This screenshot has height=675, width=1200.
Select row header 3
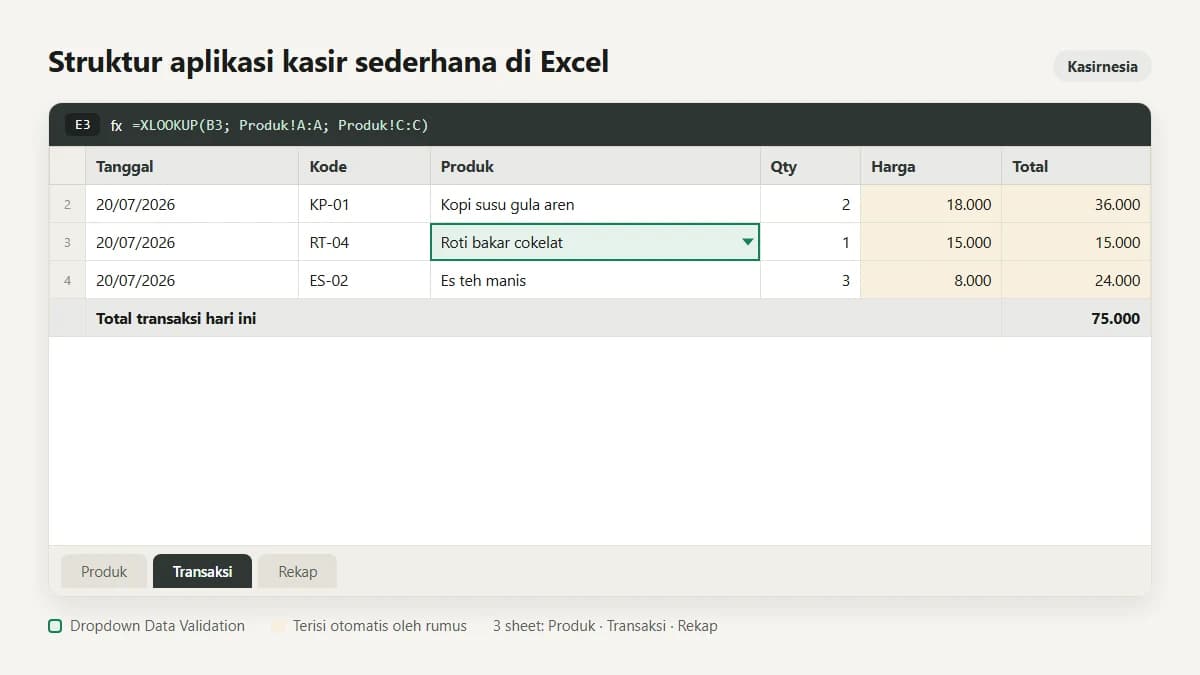click(x=67, y=242)
